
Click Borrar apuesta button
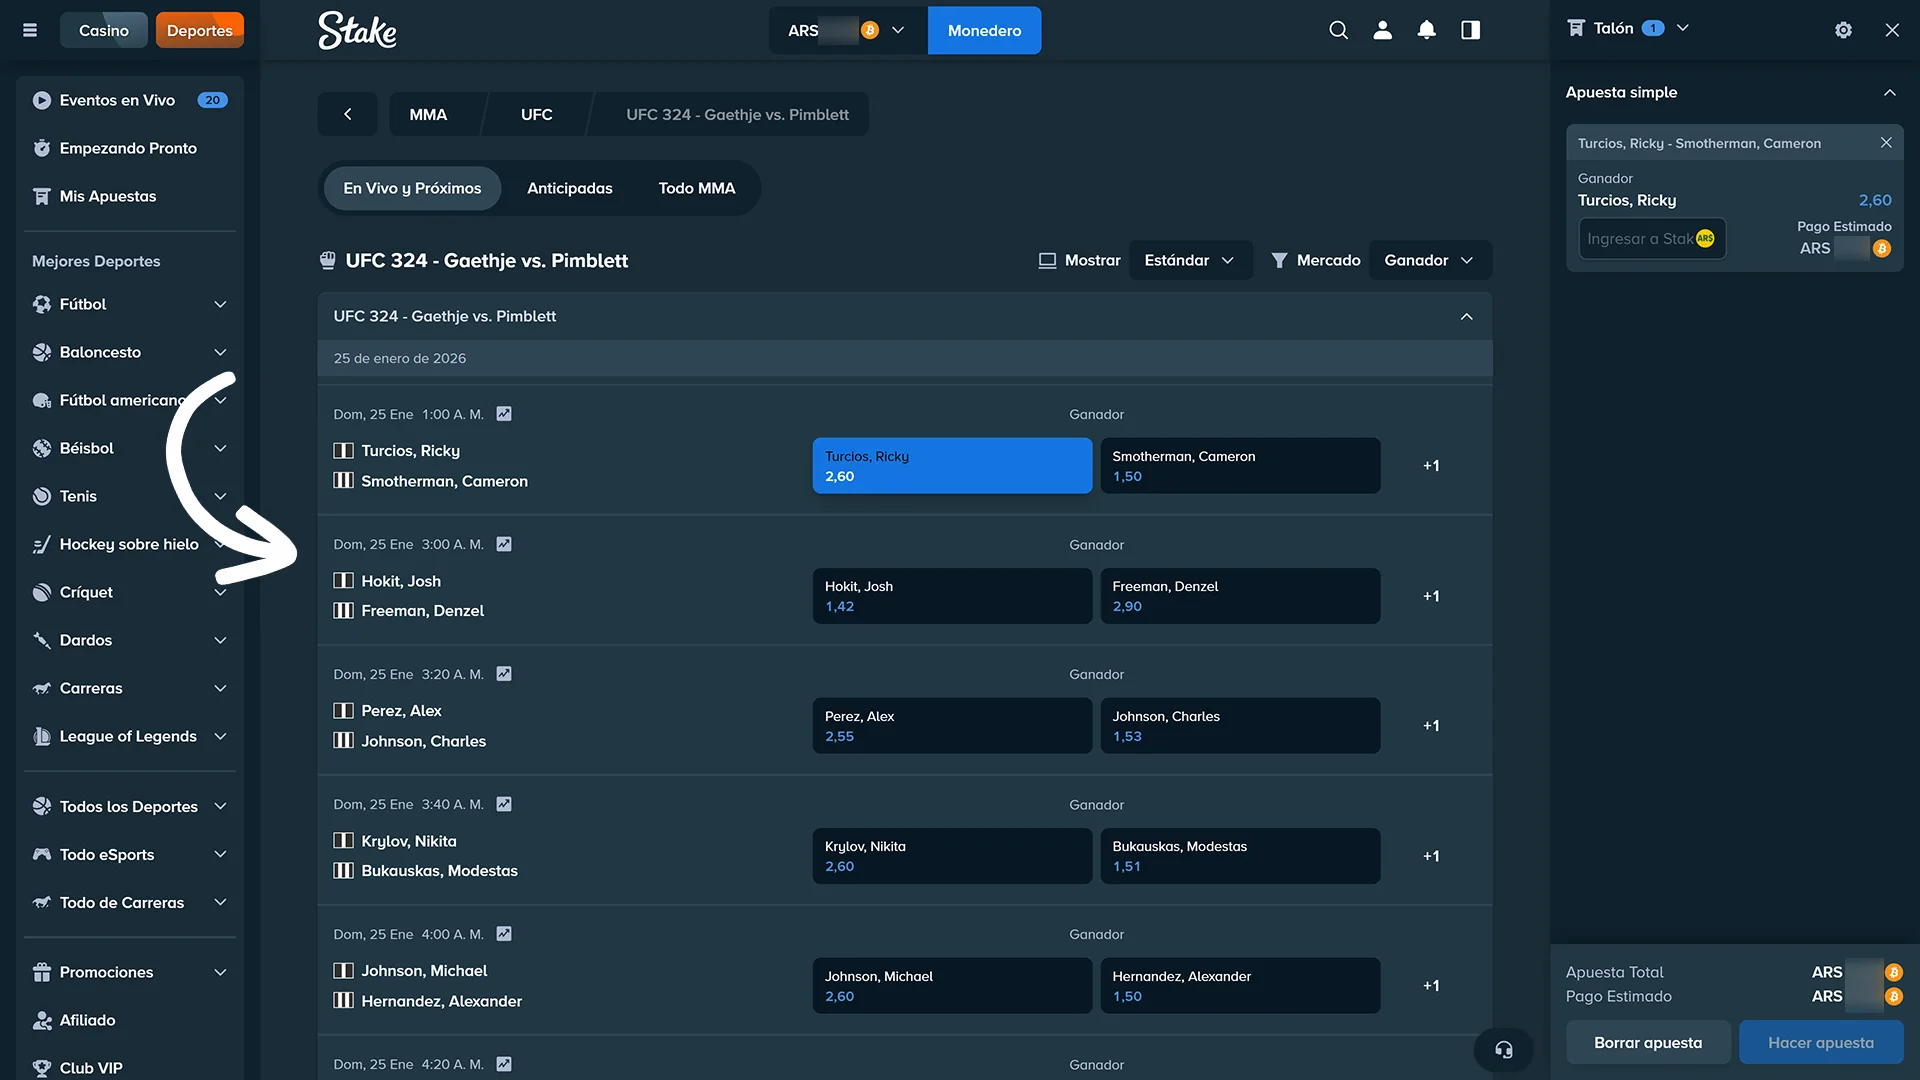[x=1647, y=1042]
